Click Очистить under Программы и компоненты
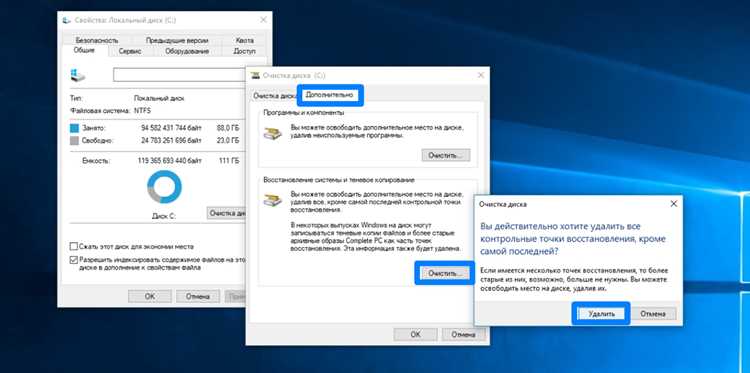 [446, 155]
